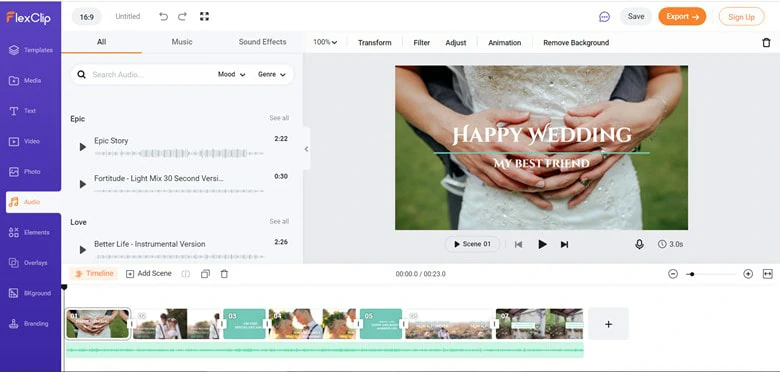Click the orange Export button
The width and height of the screenshot is (780, 372).
[682, 16]
